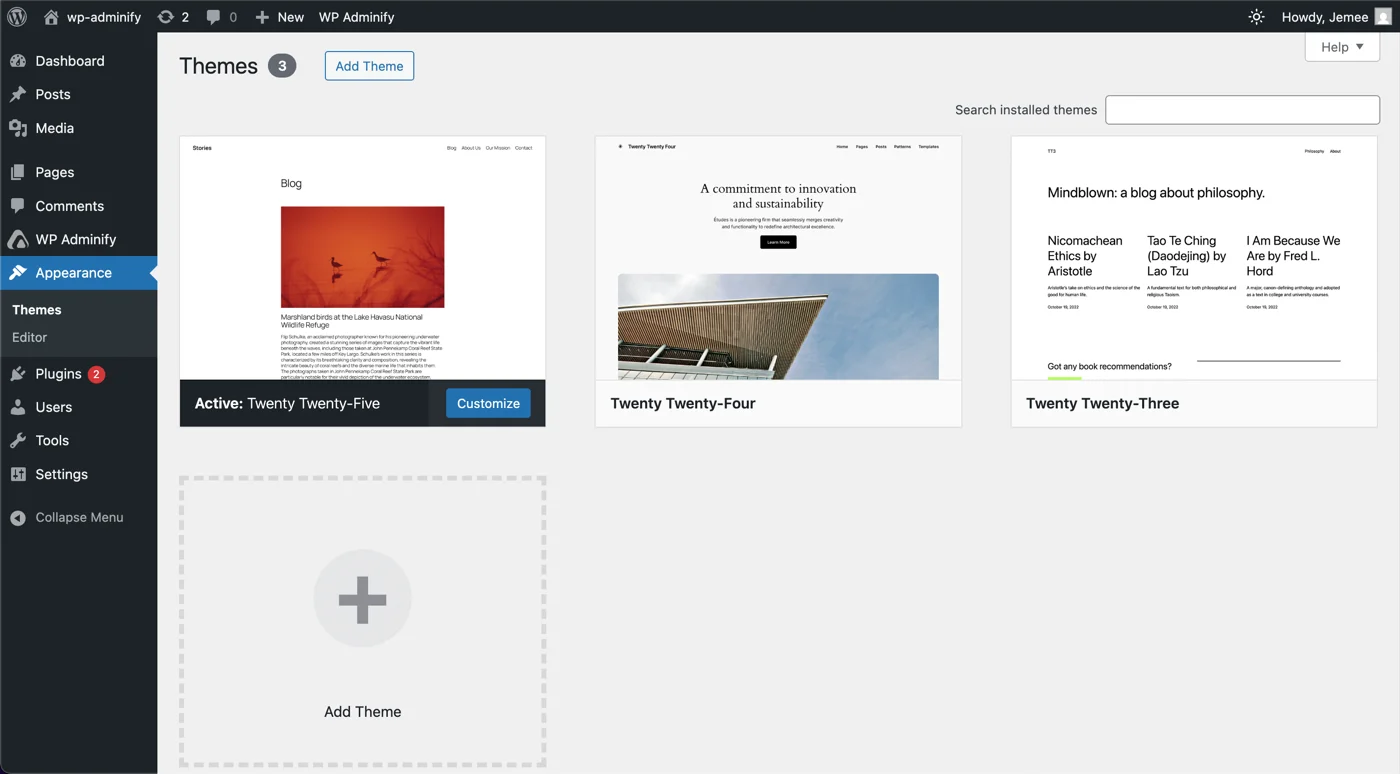This screenshot has height=774, width=1400.
Task: Click the Dashboard gauge icon in sidebar
Action: point(18,61)
